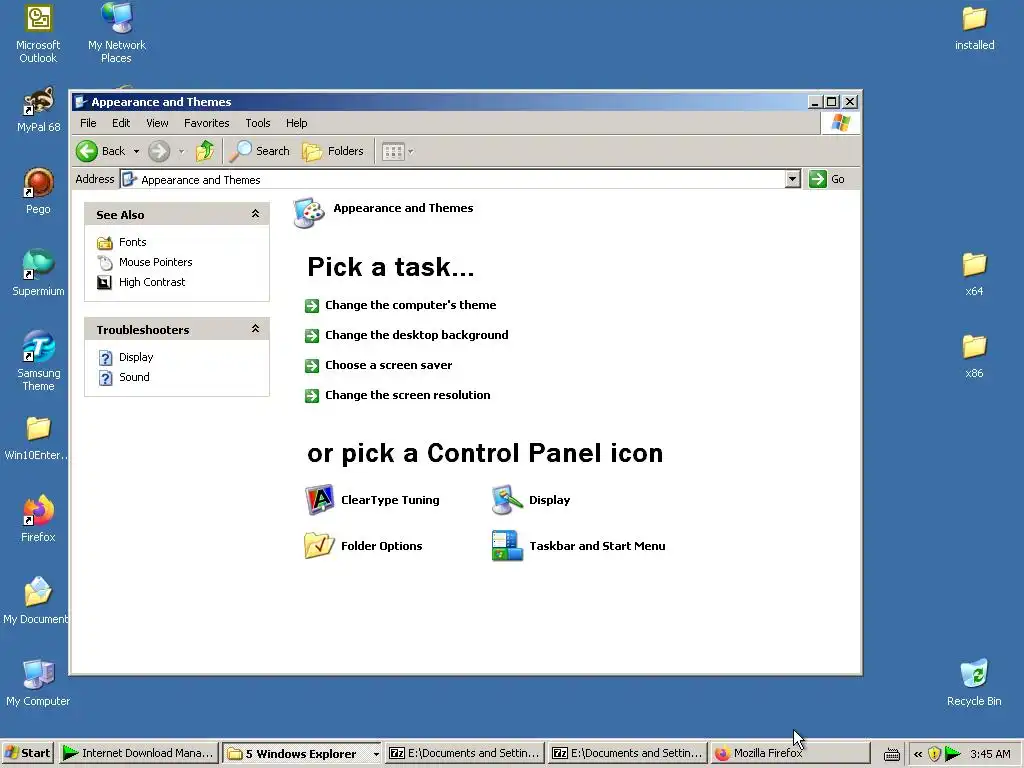Toggle the Folders pane button
This screenshot has height=768, width=1024.
coord(333,151)
